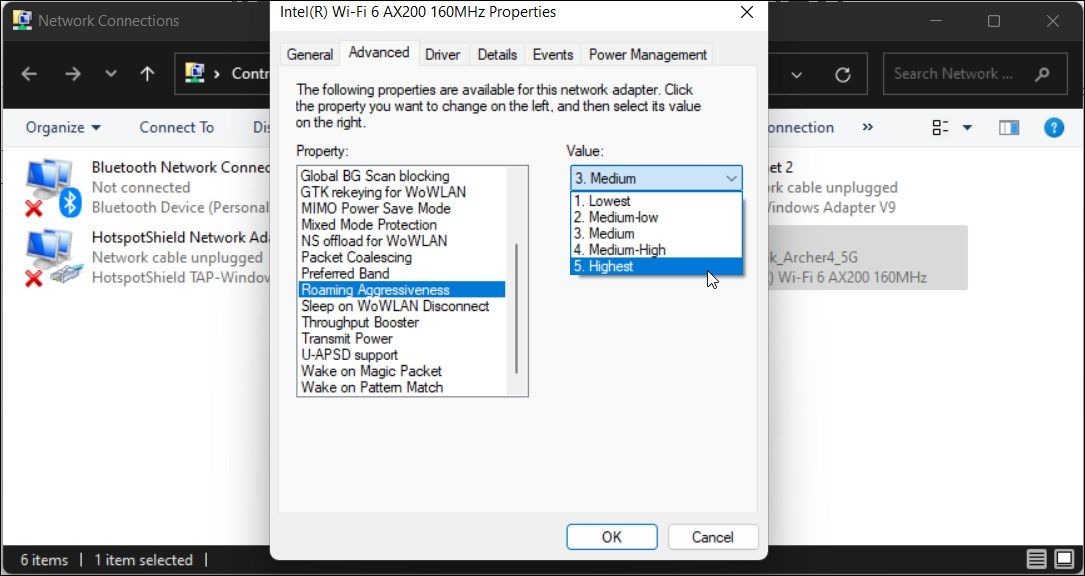Choose 3. Medium in the open list
The width and height of the screenshot is (1085, 576).
656,234
